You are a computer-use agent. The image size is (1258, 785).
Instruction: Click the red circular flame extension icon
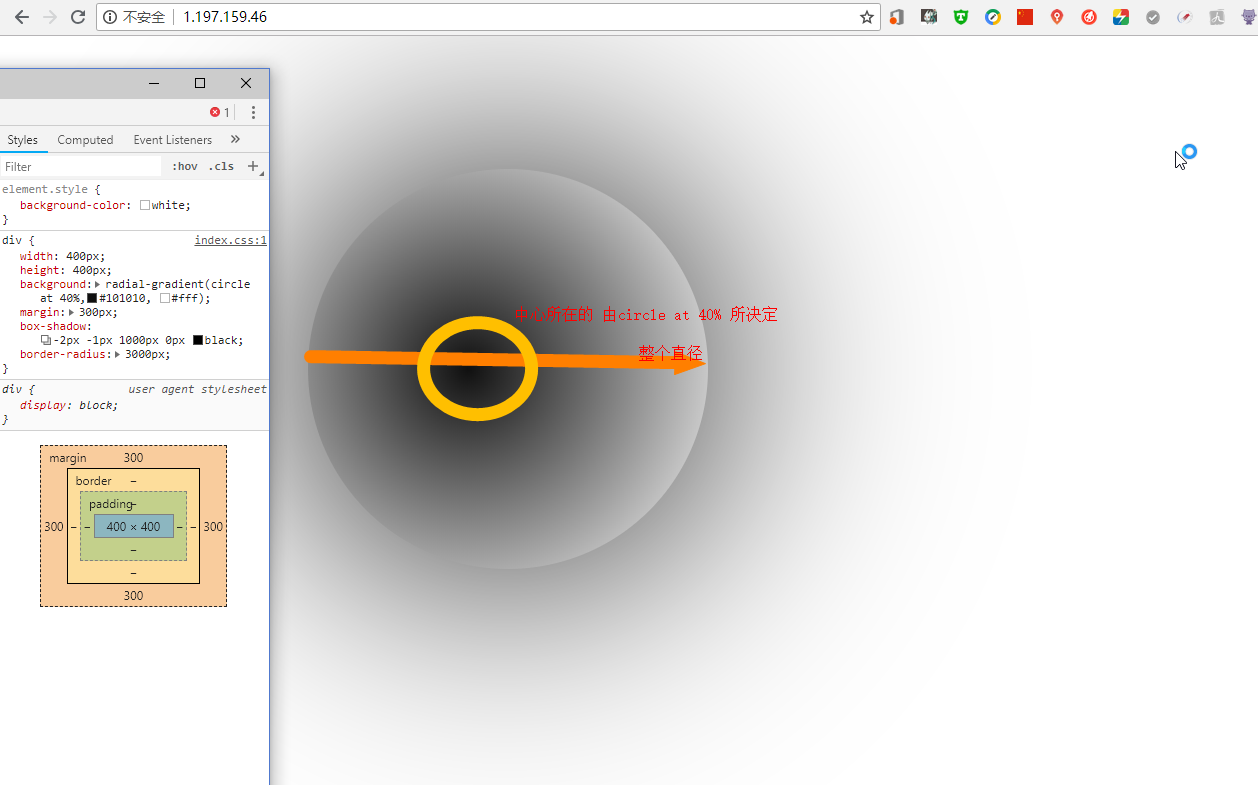pos(1089,17)
